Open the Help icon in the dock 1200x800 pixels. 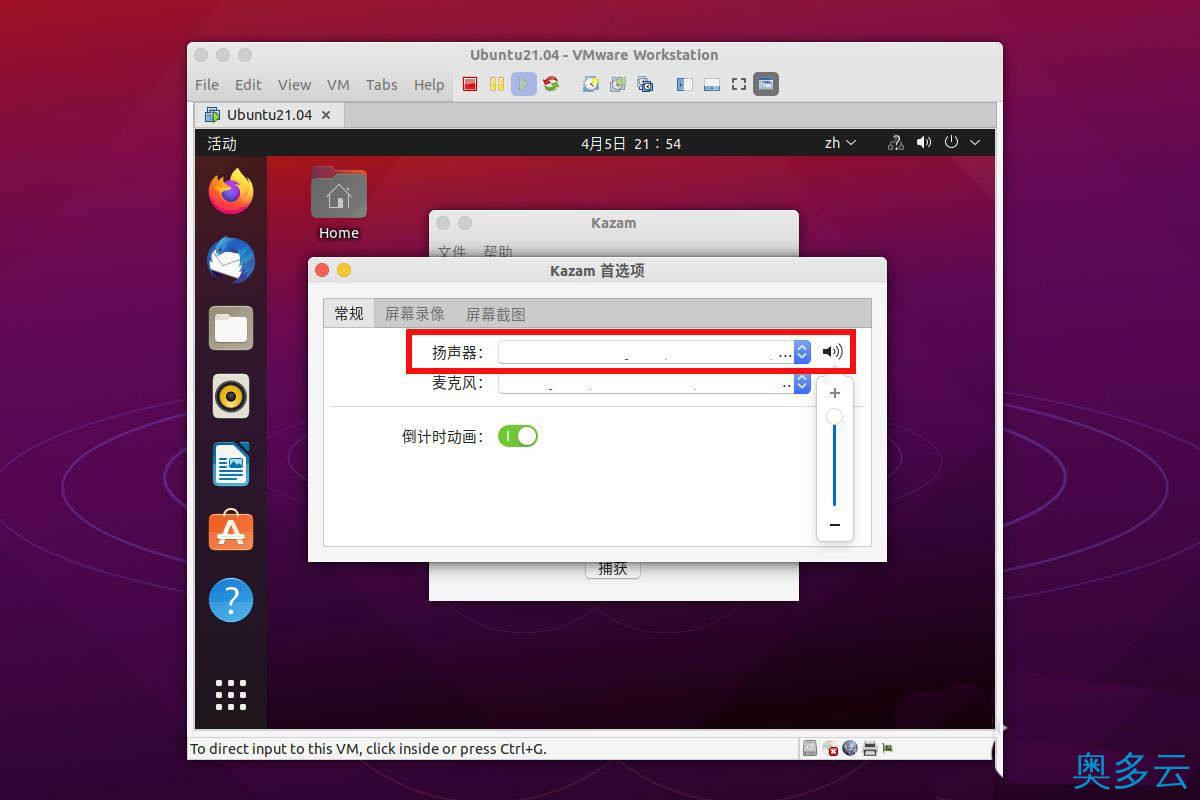pos(230,599)
